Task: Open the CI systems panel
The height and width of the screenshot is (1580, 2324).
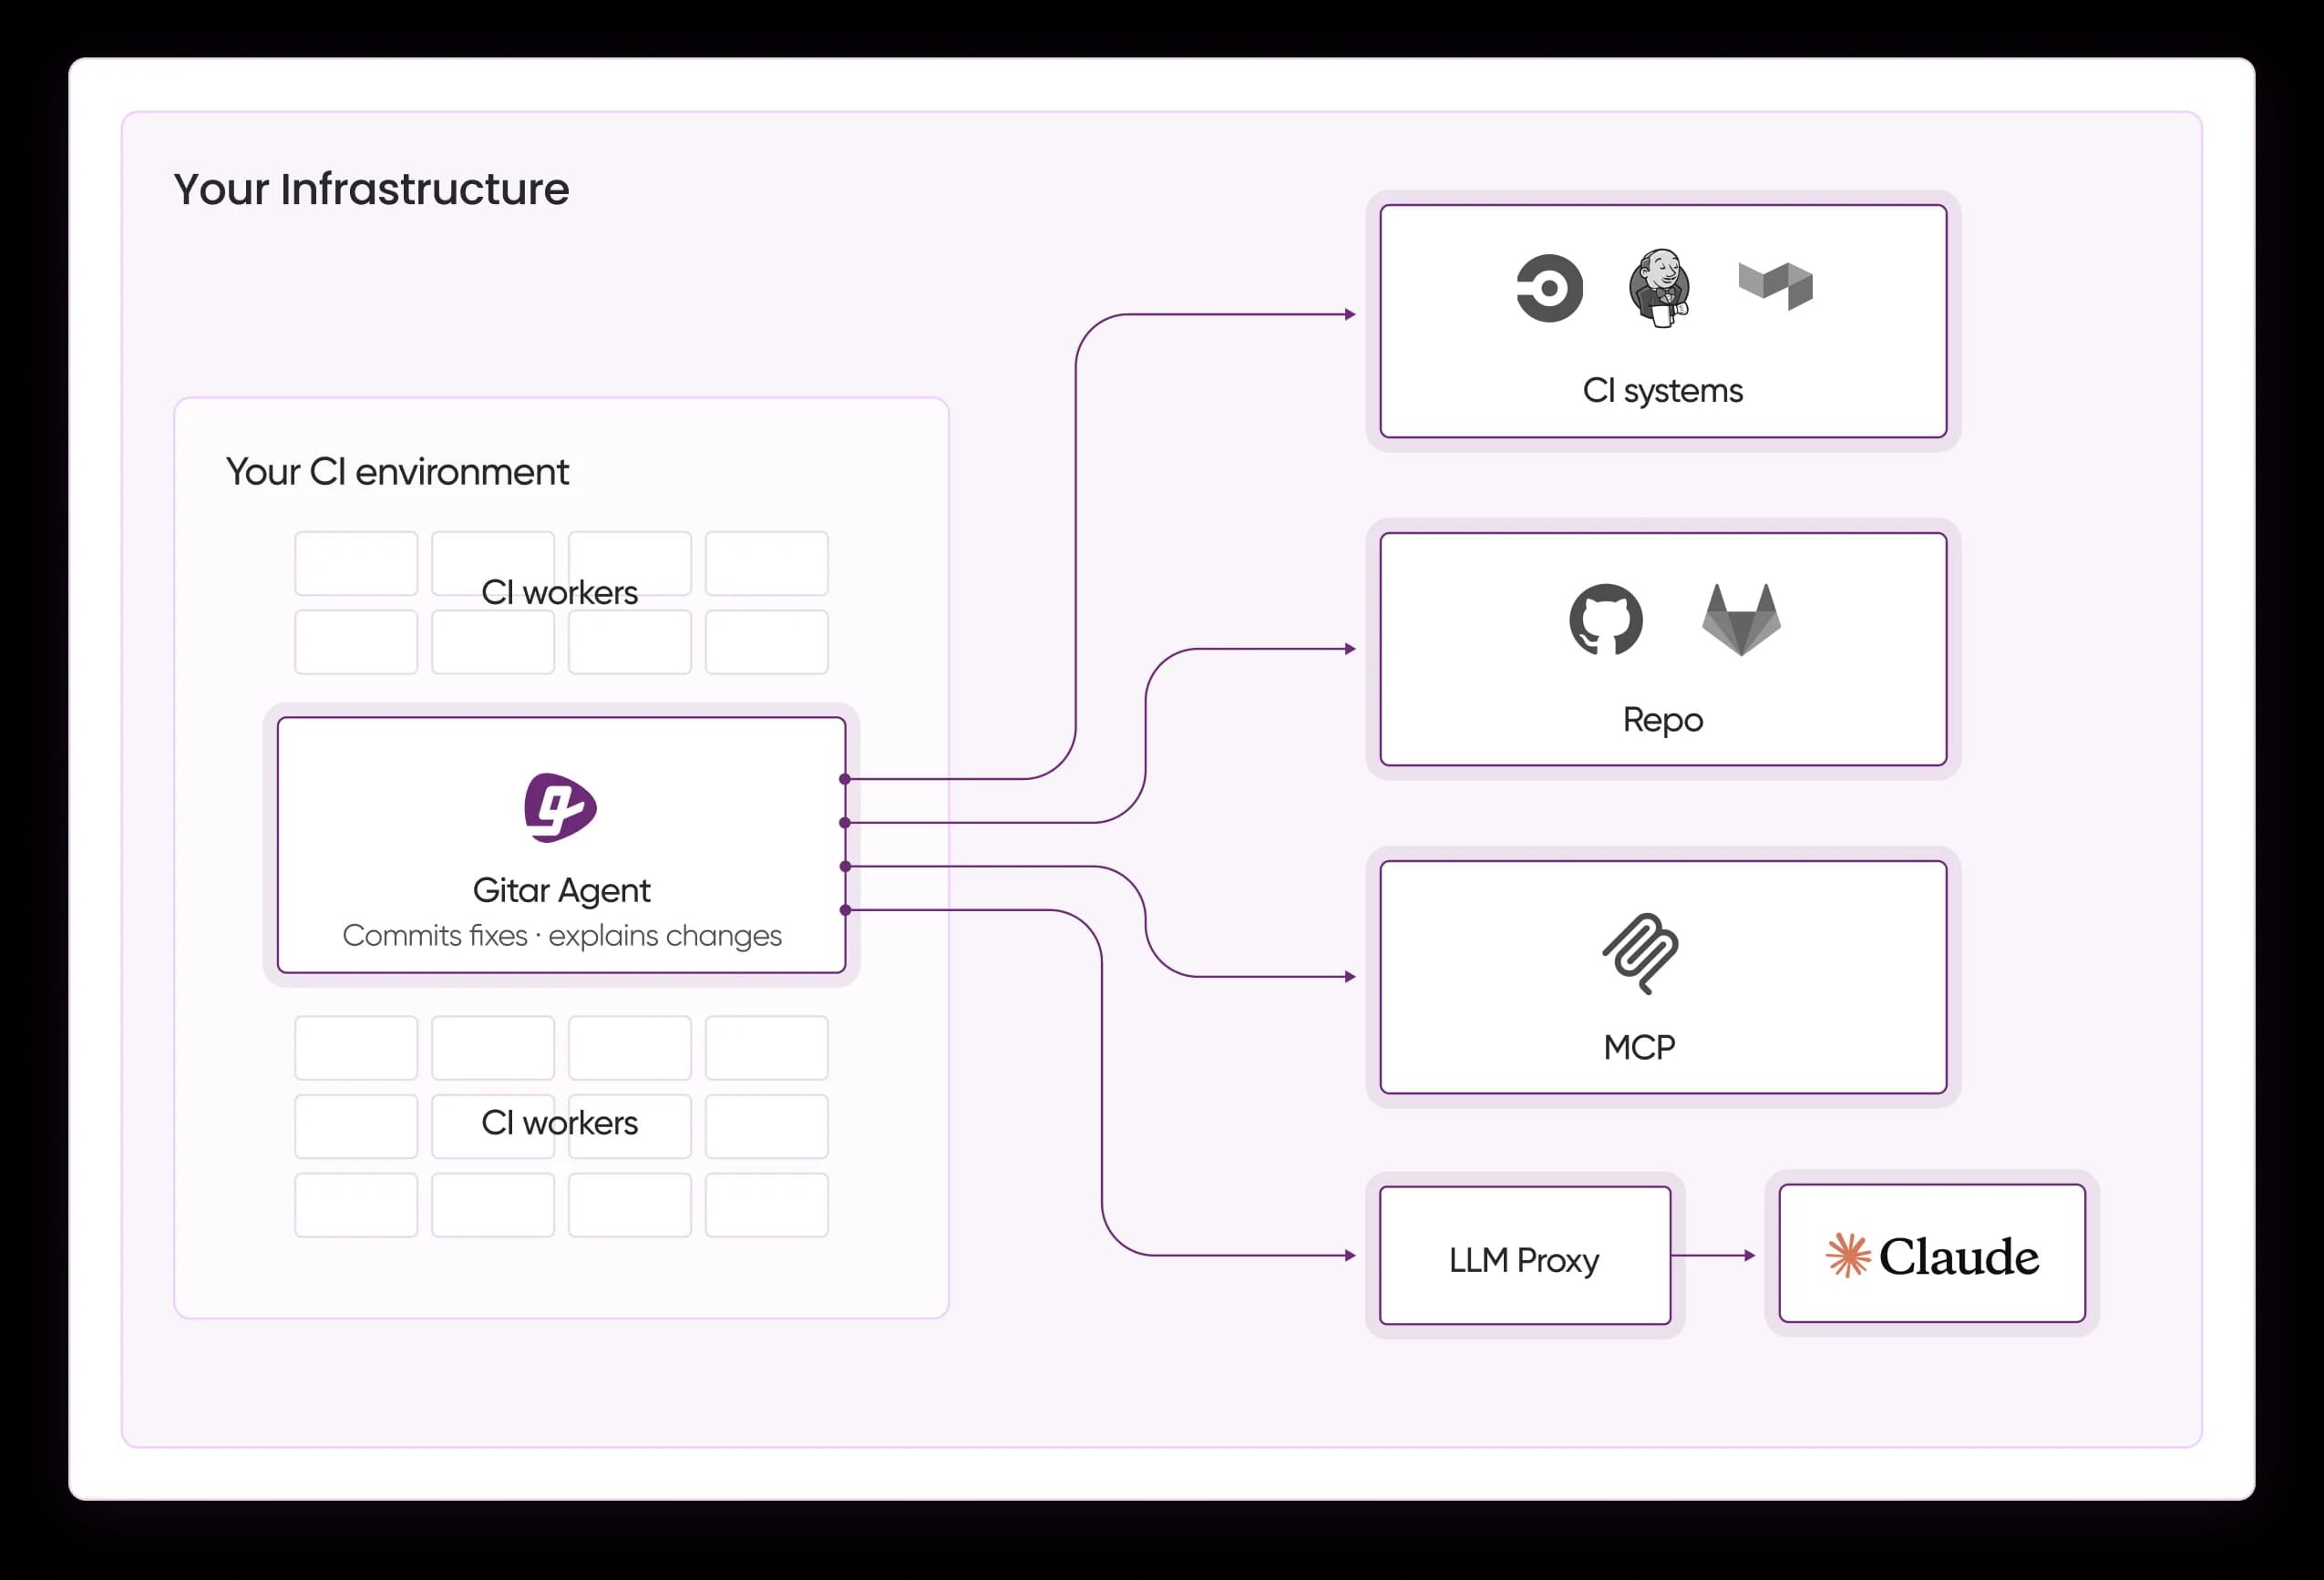Action: 1662,322
